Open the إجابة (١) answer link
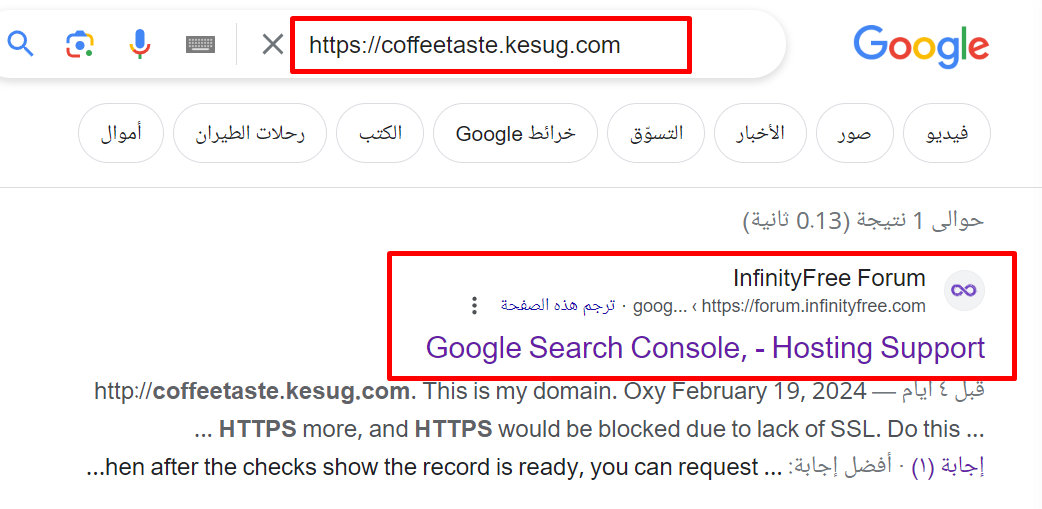 (959, 466)
